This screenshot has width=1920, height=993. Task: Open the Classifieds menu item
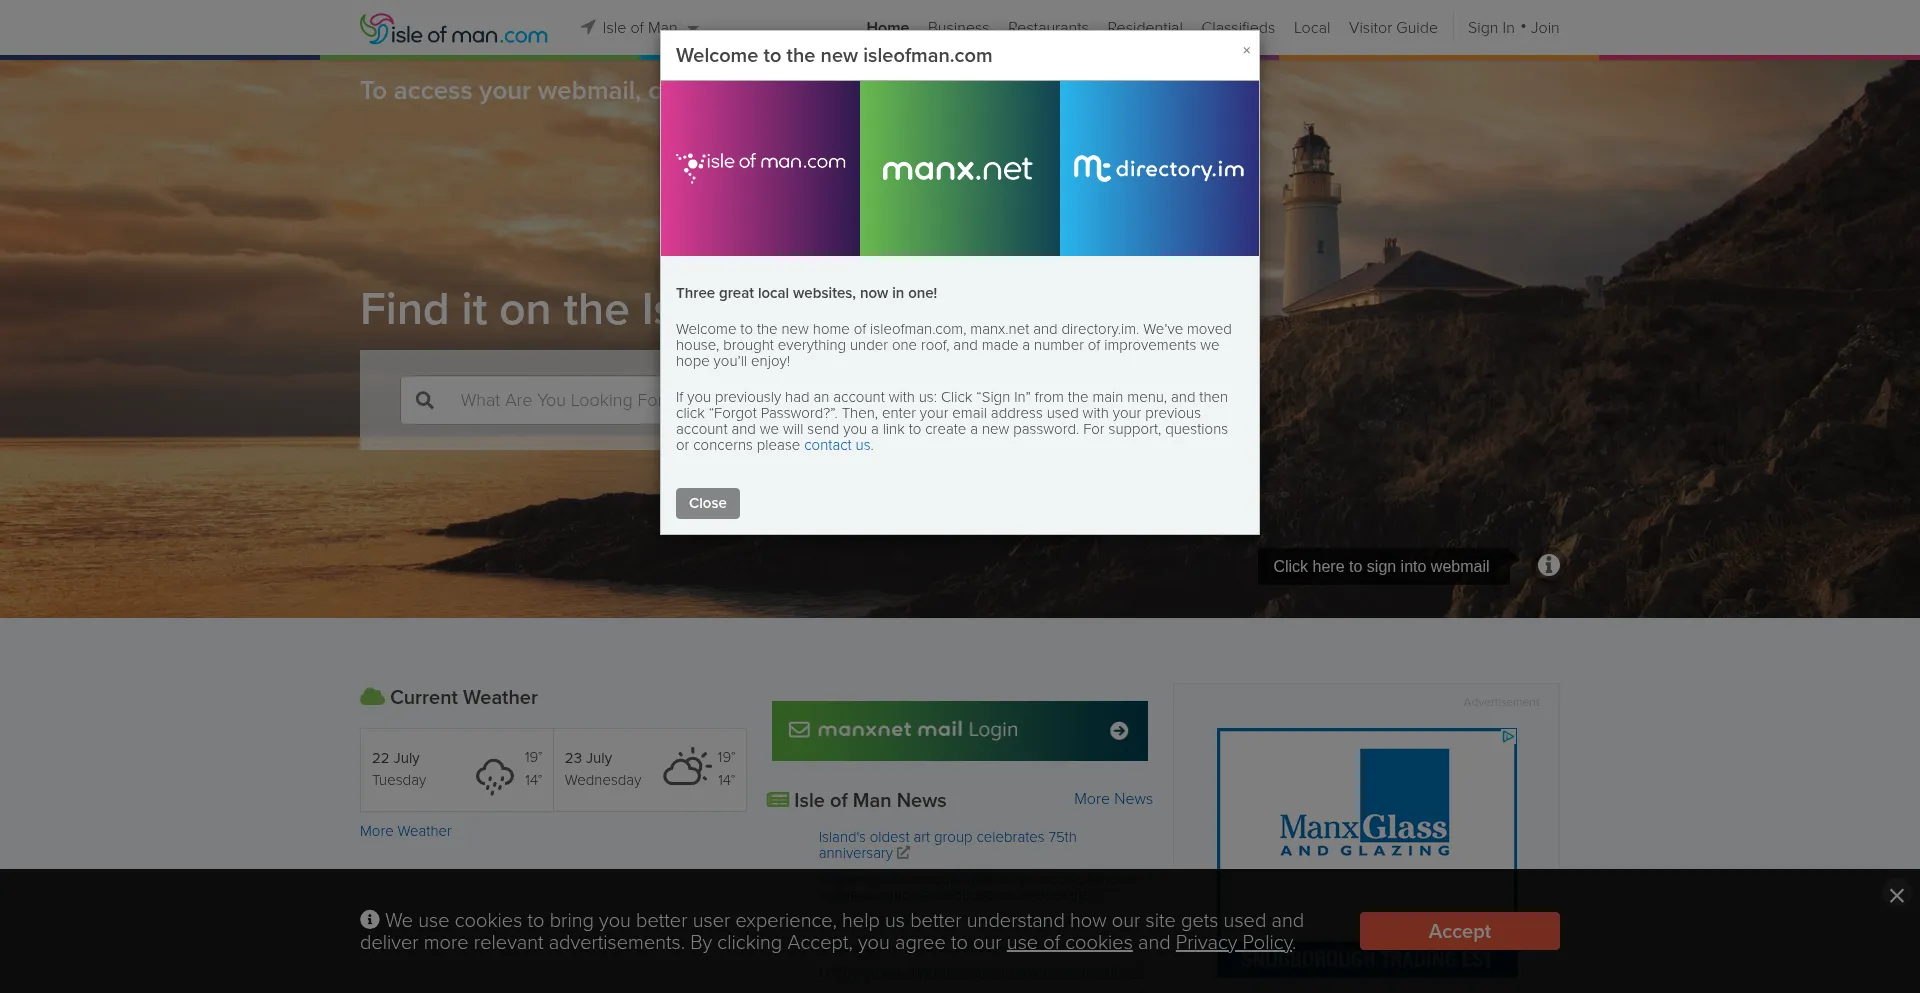(1238, 28)
